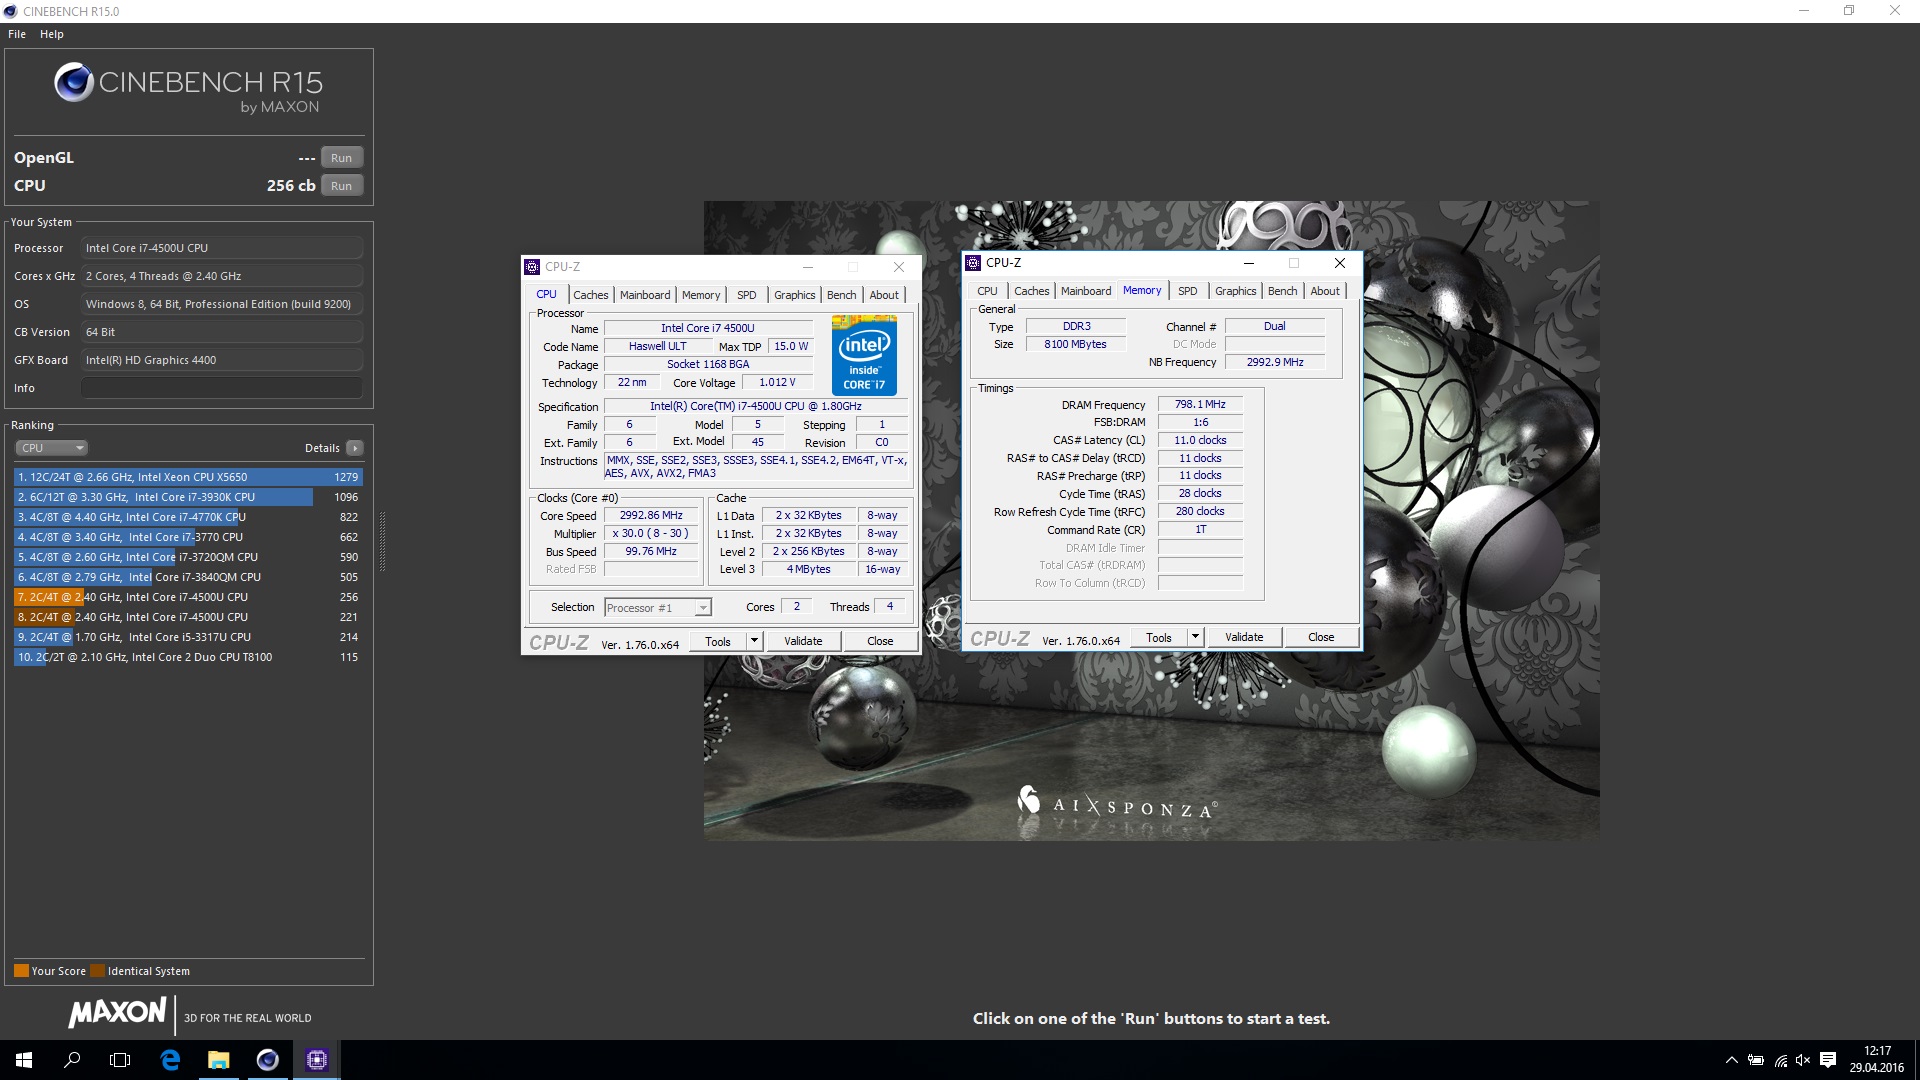Click the Info input field
The height and width of the screenshot is (1080, 1920).
(222, 388)
